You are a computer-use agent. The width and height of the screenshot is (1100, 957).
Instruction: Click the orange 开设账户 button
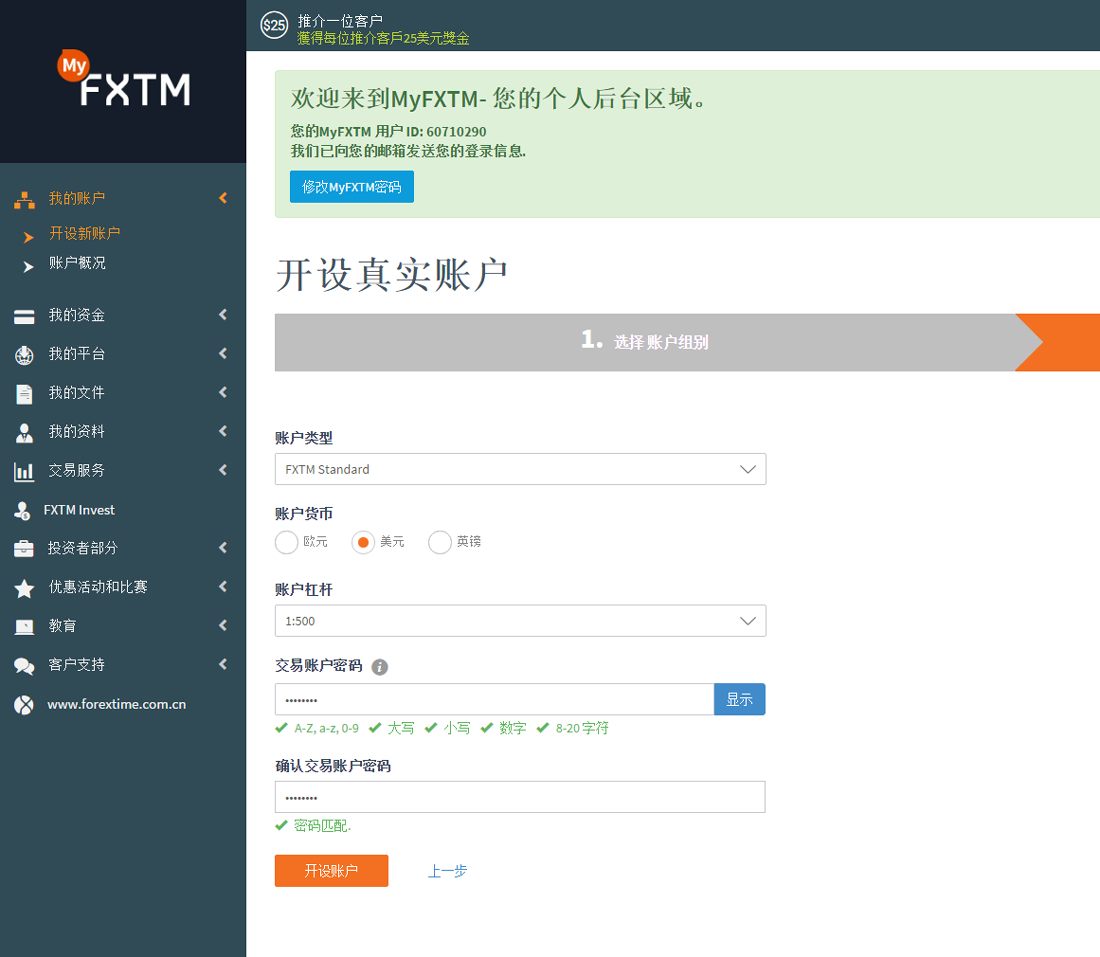click(332, 871)
